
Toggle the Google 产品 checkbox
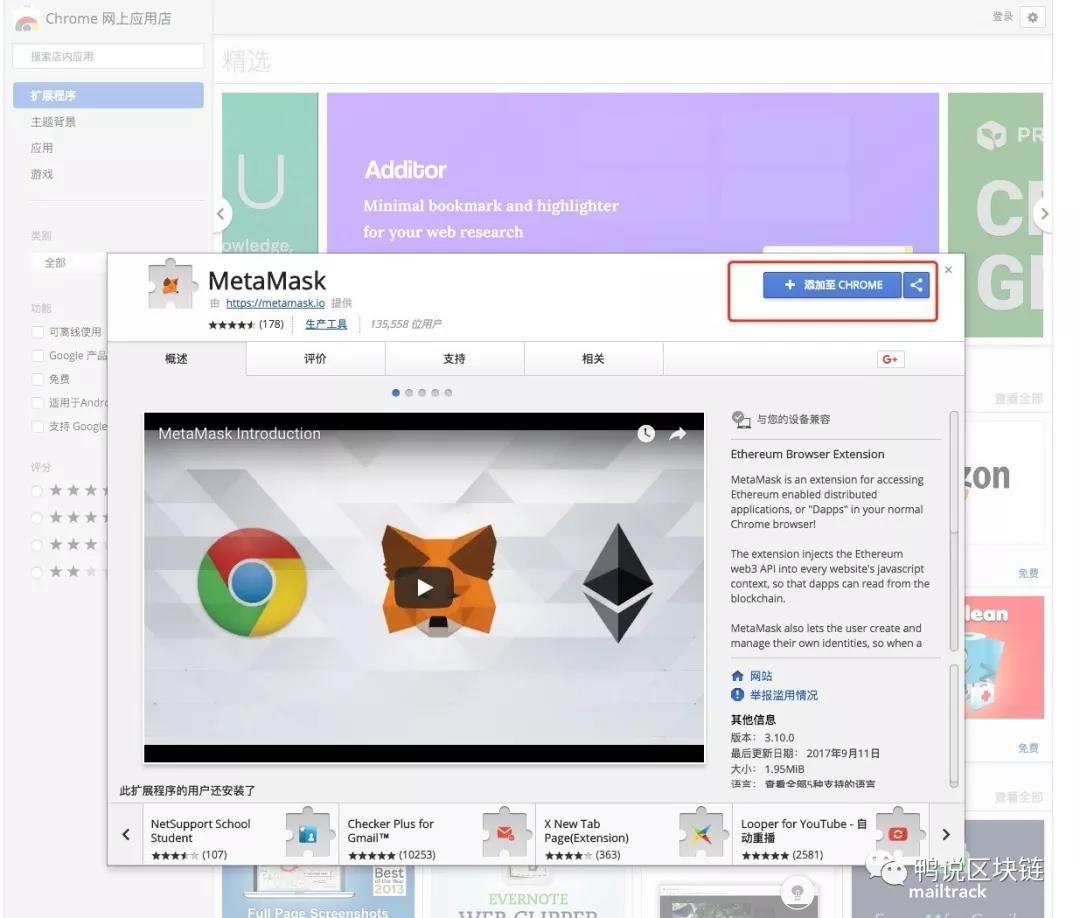pos(37,355)
